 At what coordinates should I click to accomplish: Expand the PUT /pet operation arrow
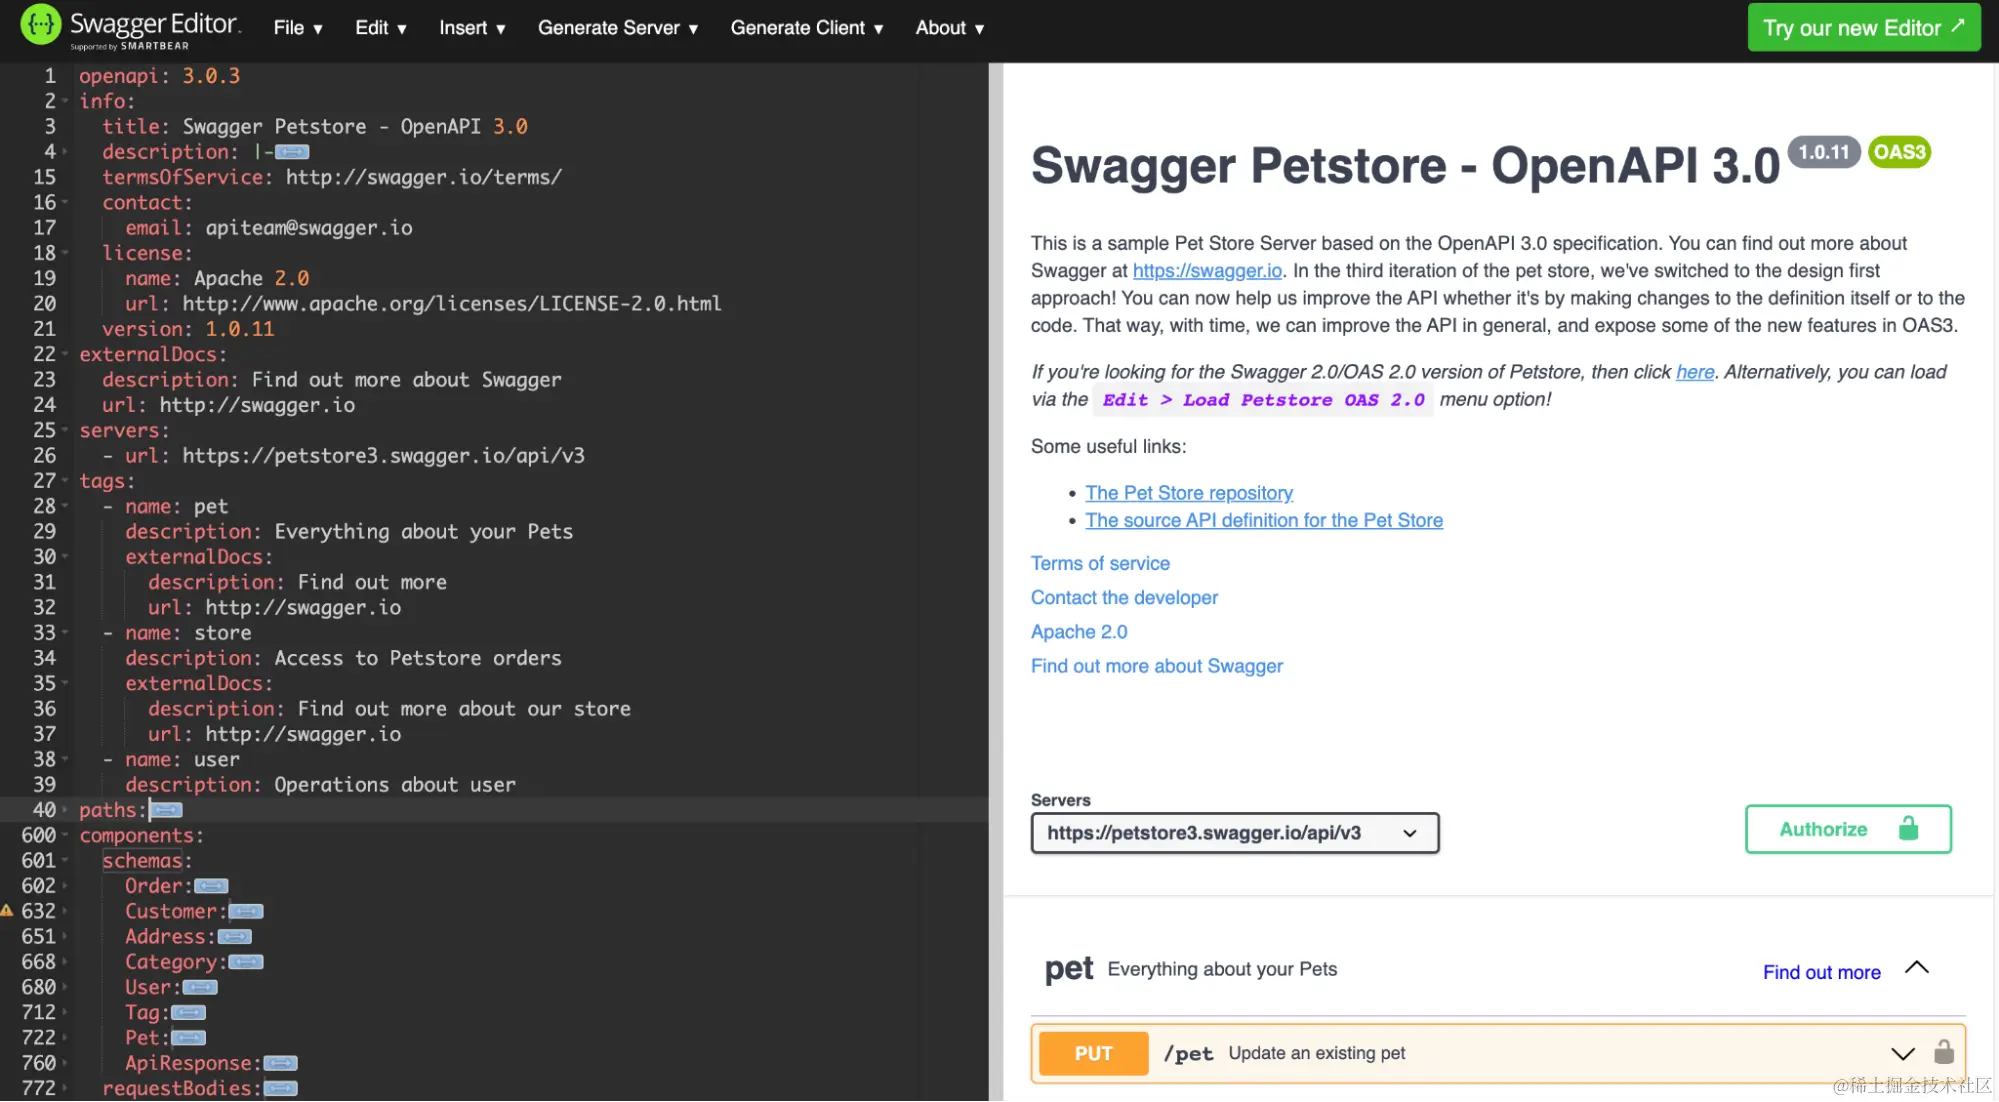pos(1902,1054)
